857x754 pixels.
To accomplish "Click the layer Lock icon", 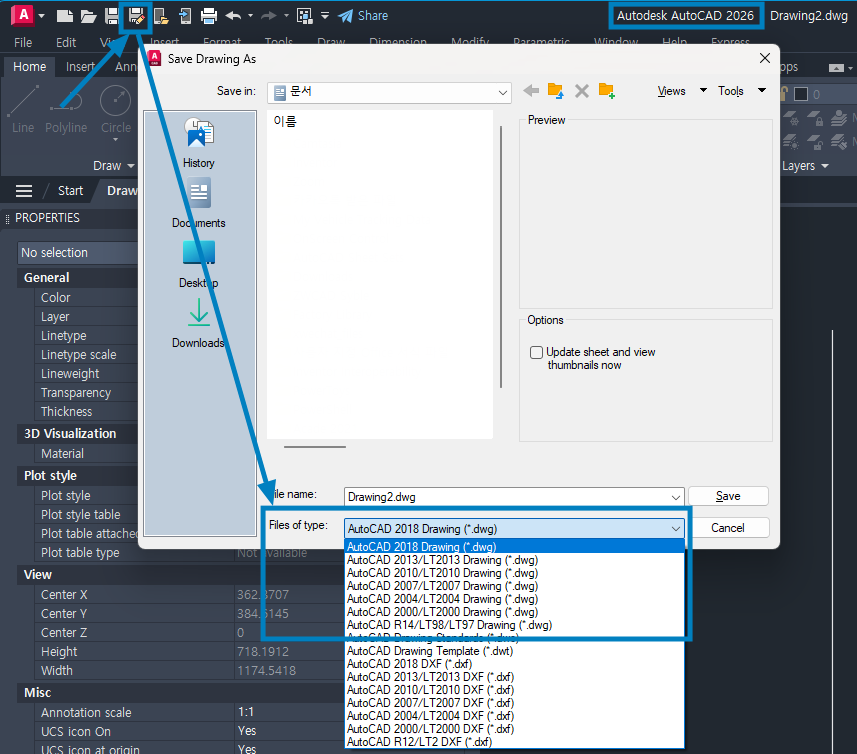I will [815, 119].
